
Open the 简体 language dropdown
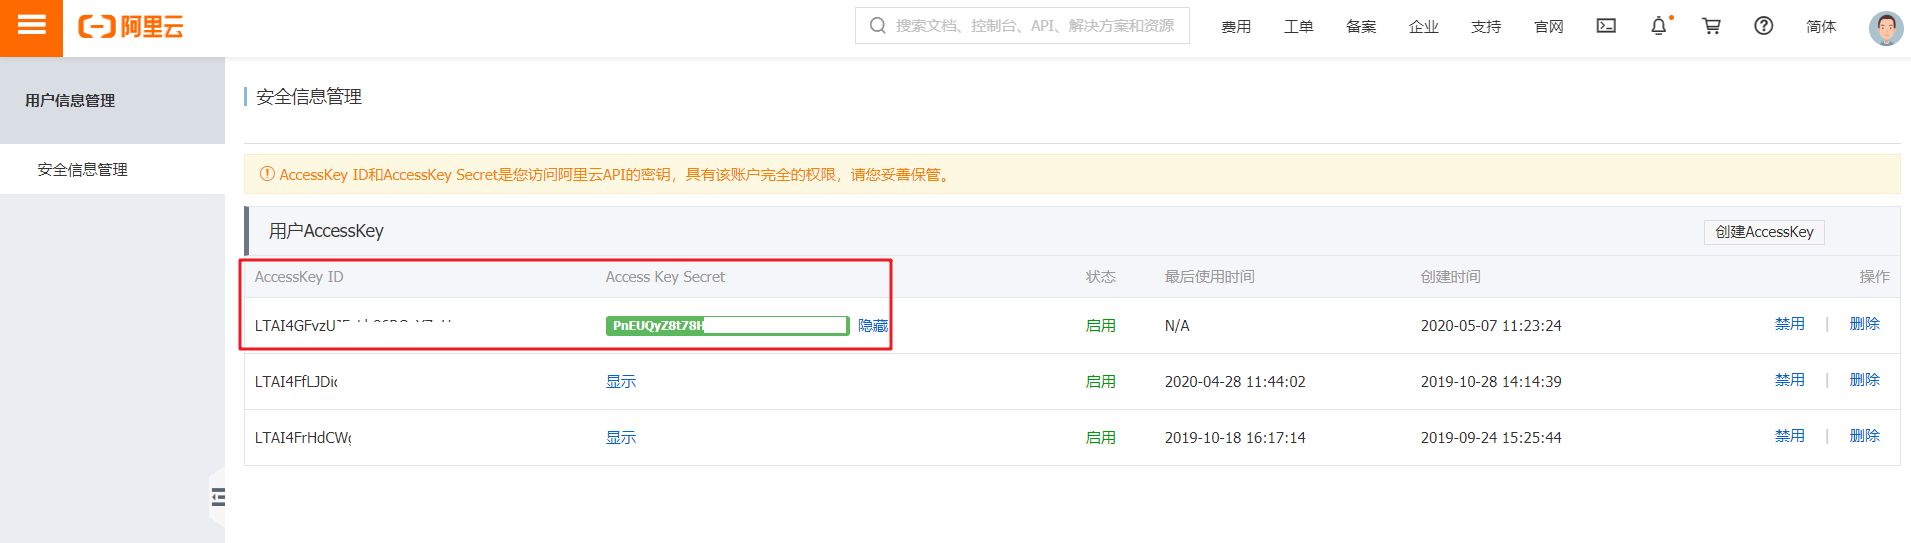pyautogui.click(x=1820, y=27)
